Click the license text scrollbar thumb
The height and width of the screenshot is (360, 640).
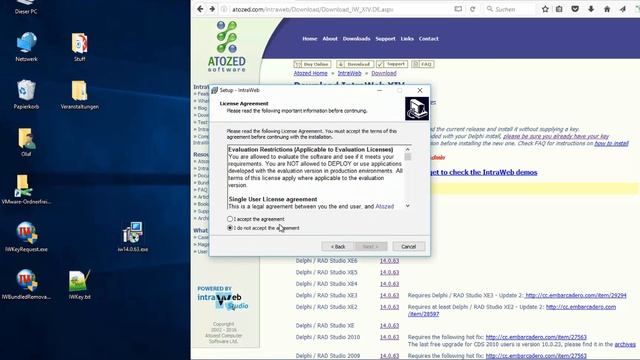[x=408, y=157]
